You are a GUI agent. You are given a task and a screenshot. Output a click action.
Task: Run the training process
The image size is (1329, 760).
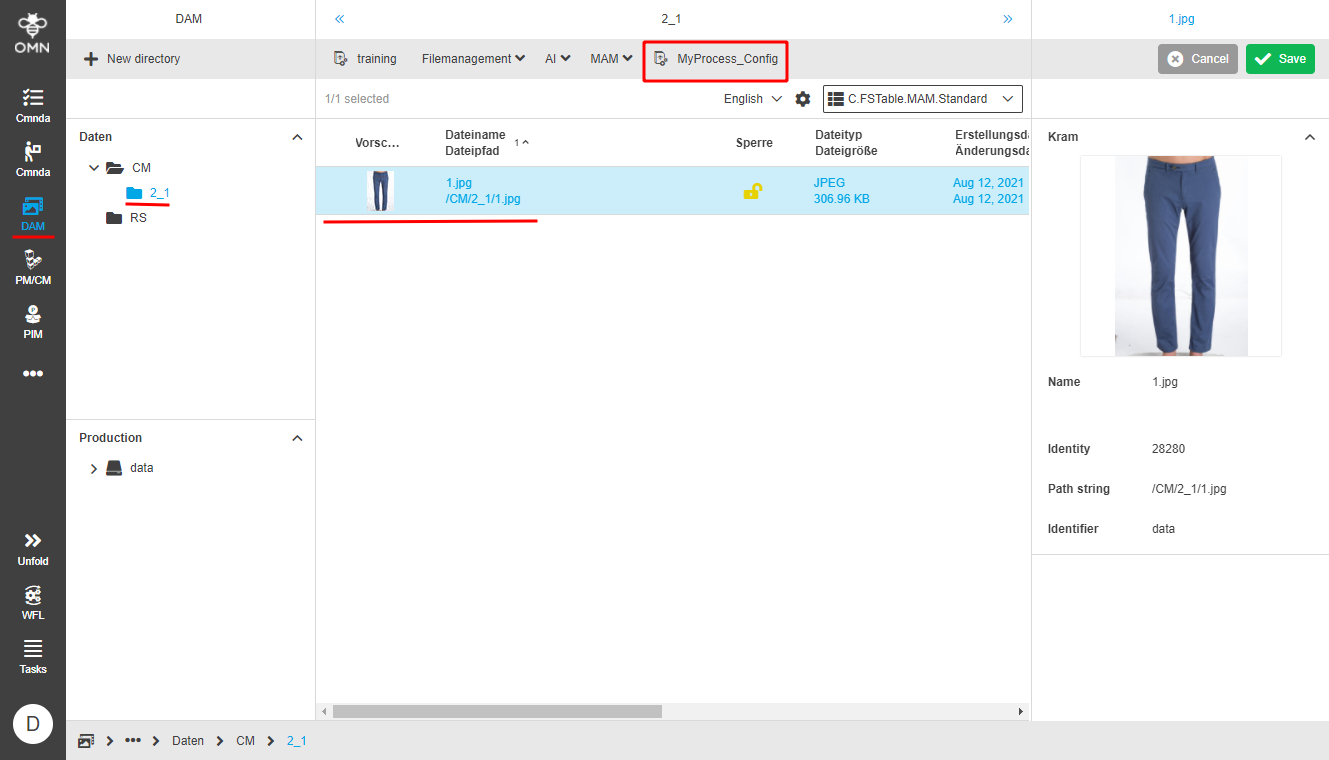pyautogui.click(x=365, y=59)
